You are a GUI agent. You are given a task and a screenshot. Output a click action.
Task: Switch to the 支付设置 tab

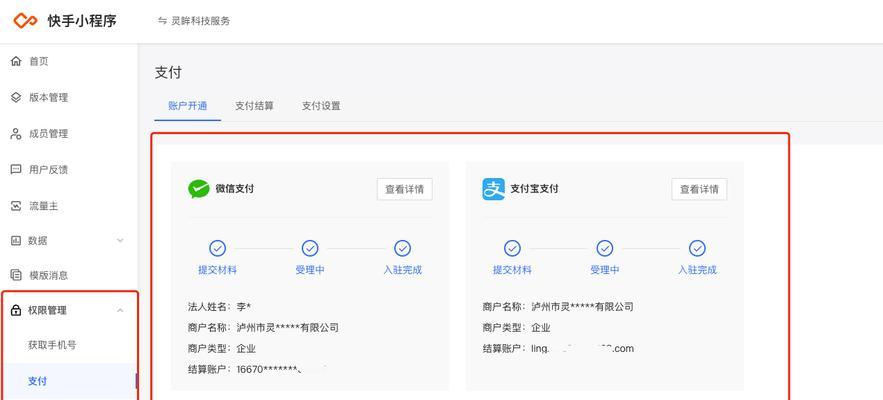point(320,106)
